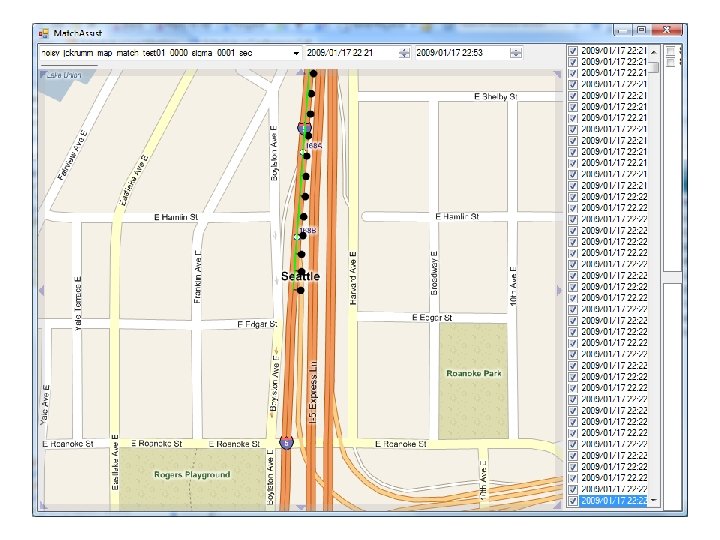Select the topmost black GPS point on I-5

tap(313, 73)
